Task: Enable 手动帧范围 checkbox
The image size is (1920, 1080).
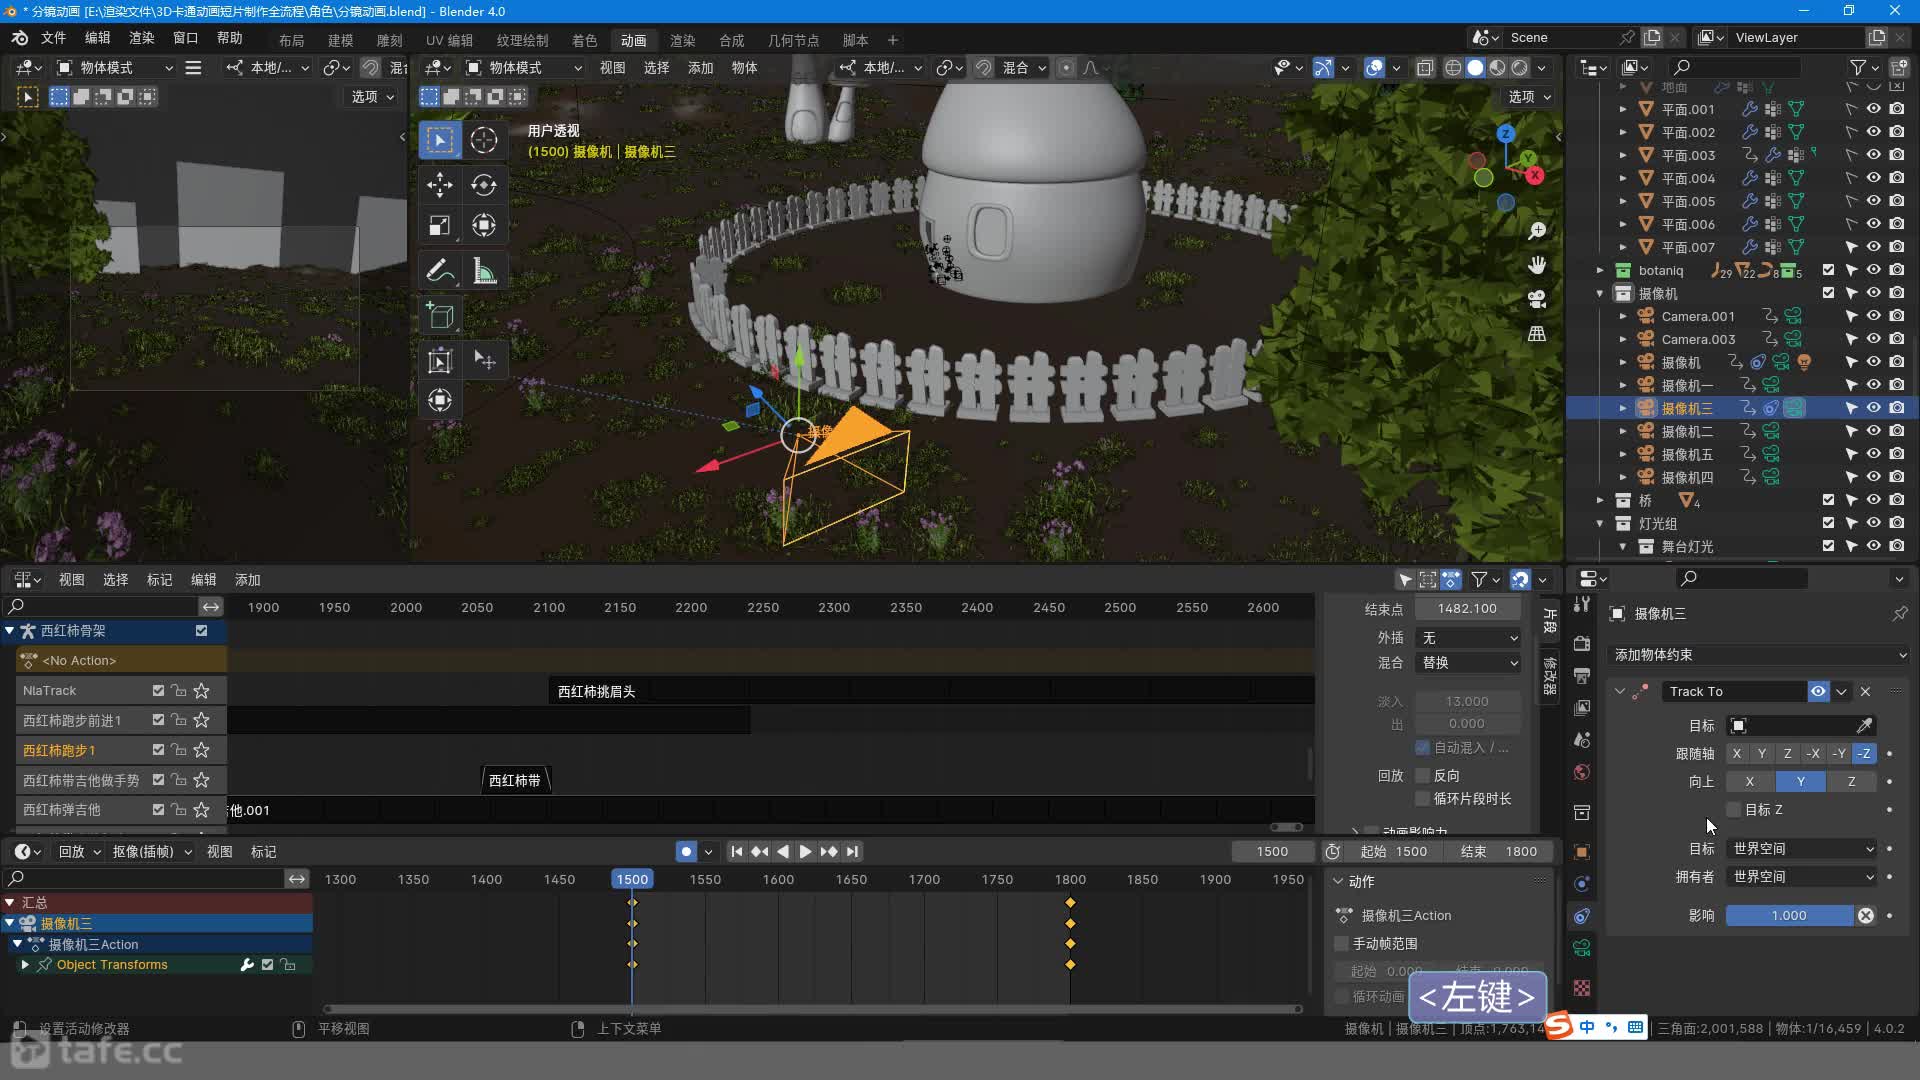Action: [1342, 944]
